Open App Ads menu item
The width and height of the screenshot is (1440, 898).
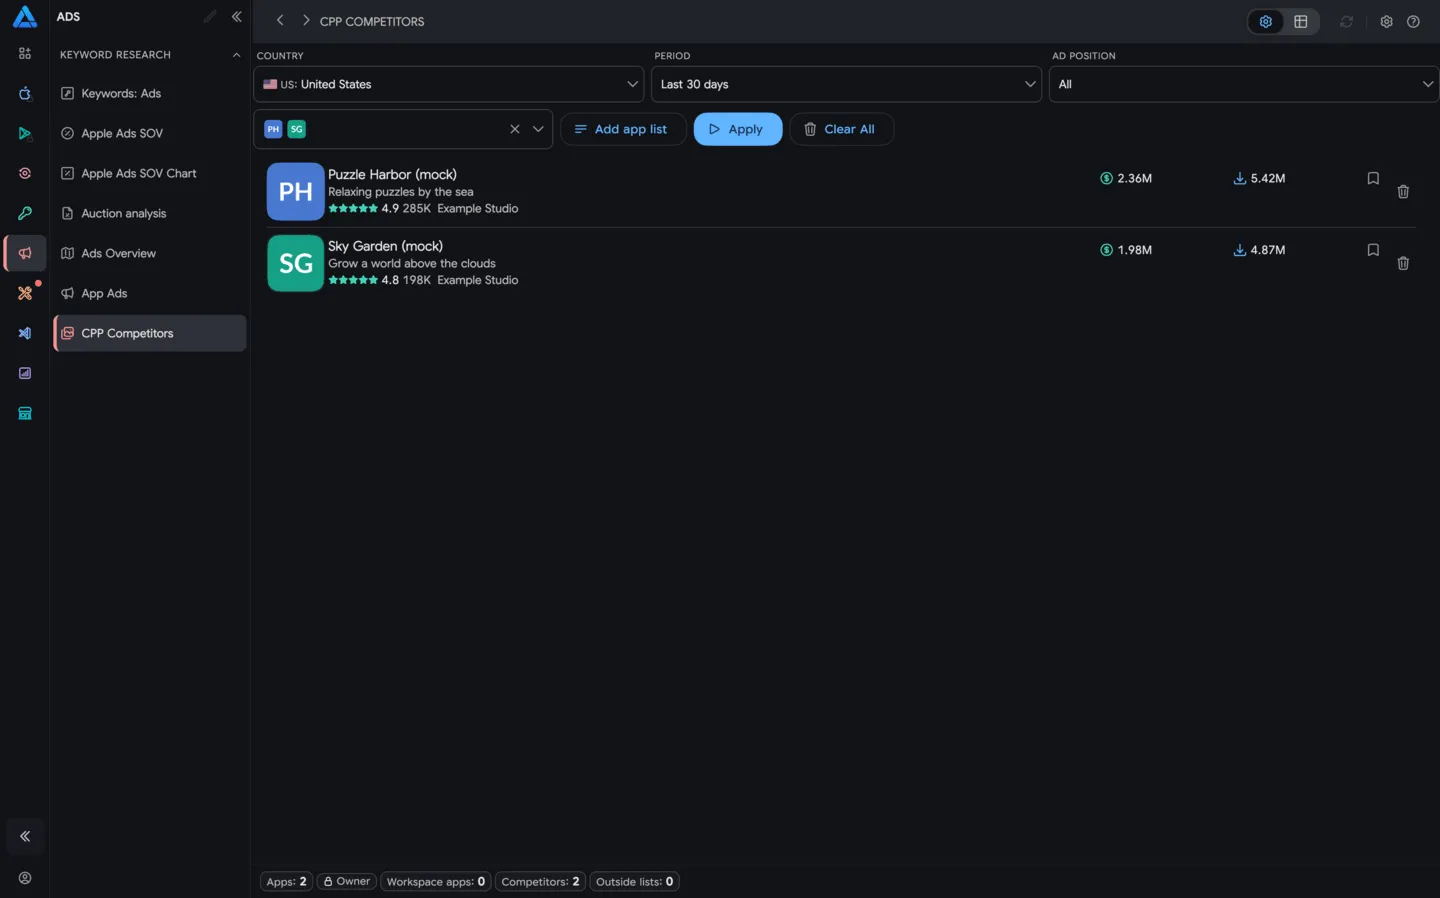click(149, 293)
